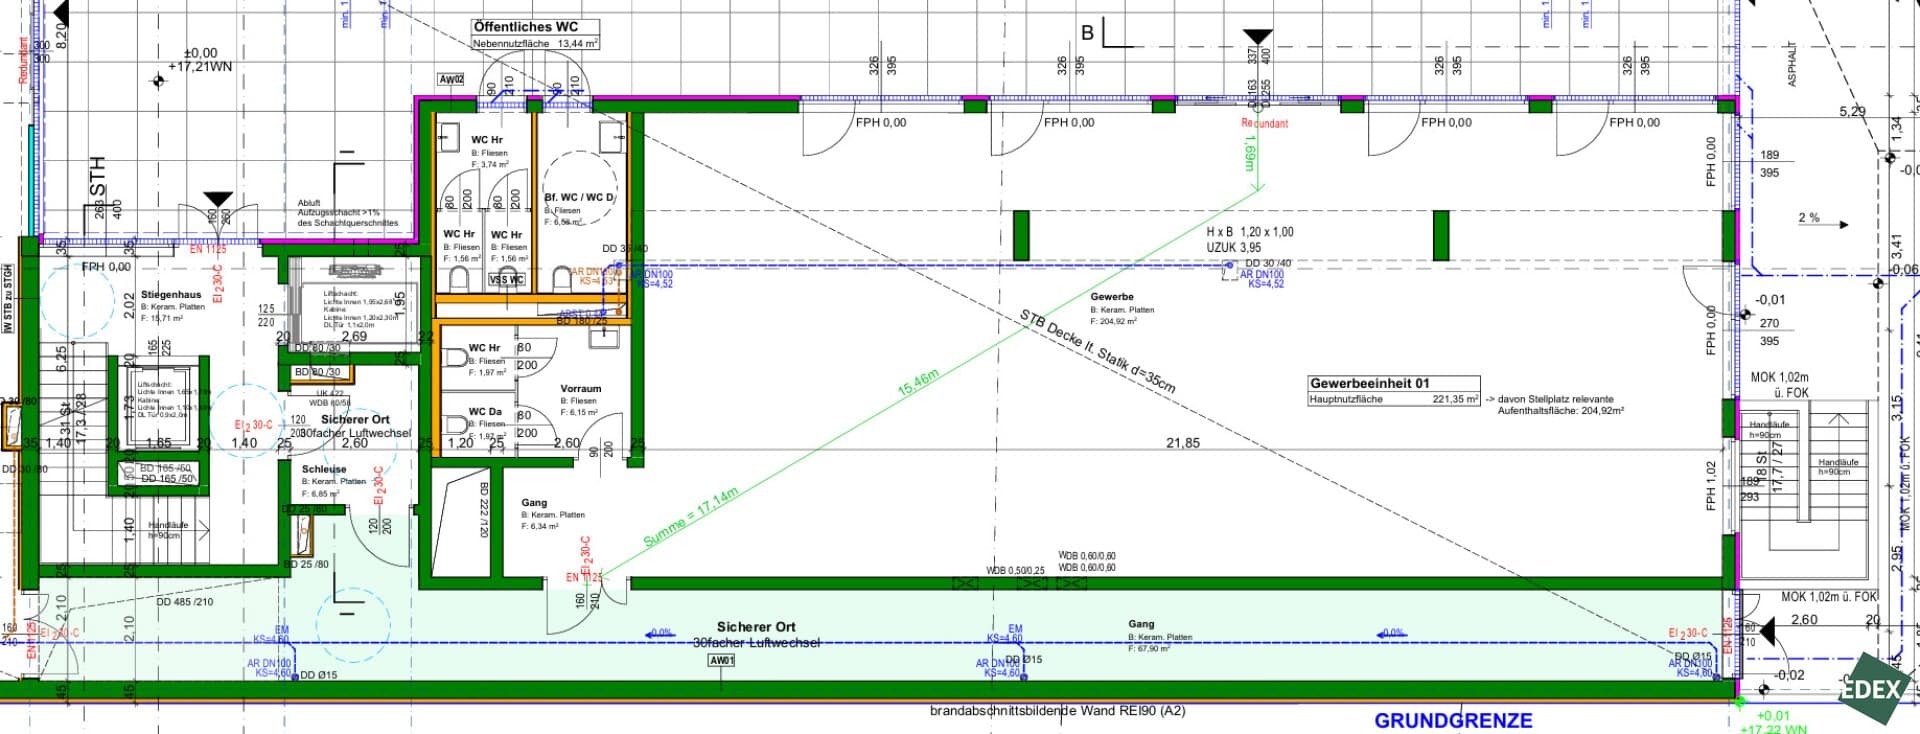The width and height of the screenshot is (1920, 734).
Task: Select the Gewerbeeinheit 01 title box
Action: click(1356, 383)
